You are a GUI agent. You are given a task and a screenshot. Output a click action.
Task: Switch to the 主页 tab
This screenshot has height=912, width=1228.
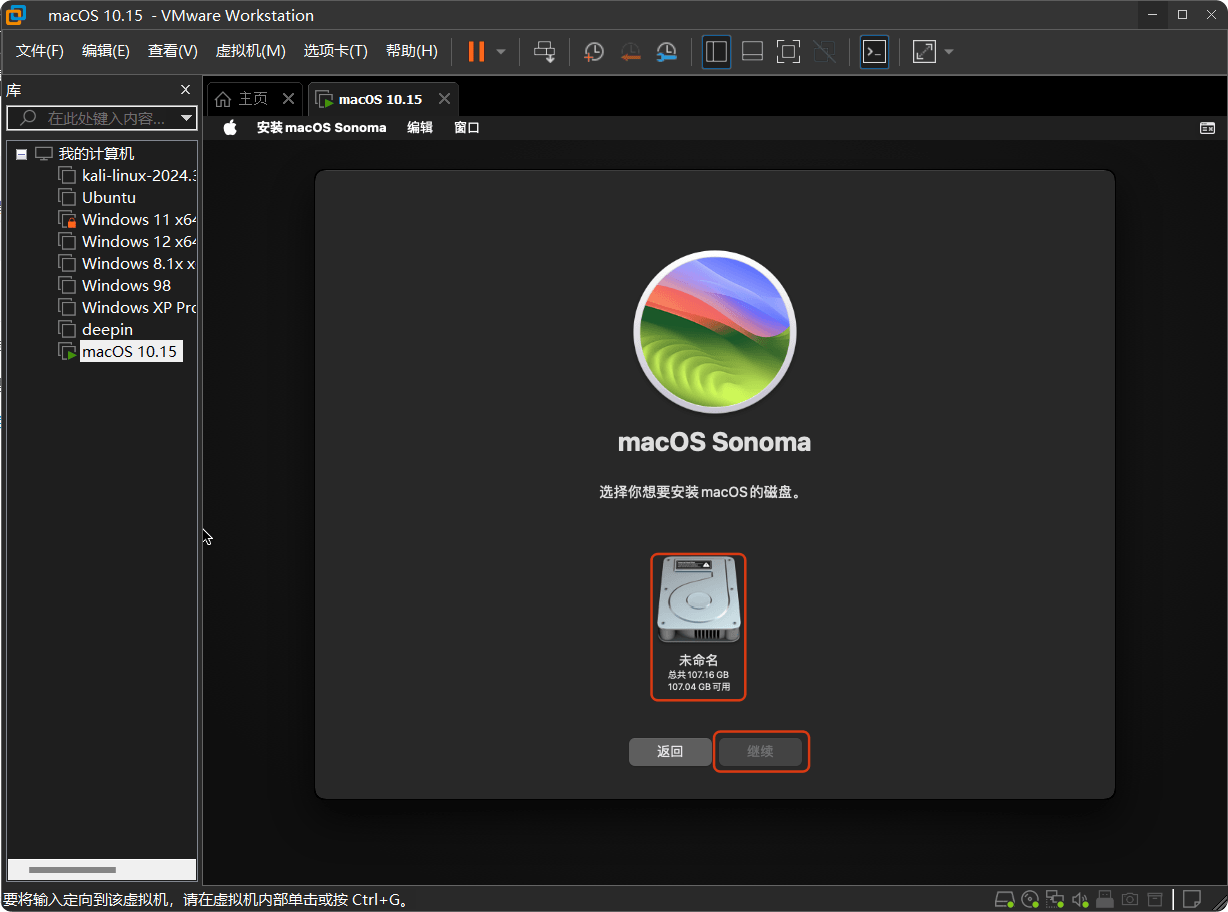pos(243,99)
